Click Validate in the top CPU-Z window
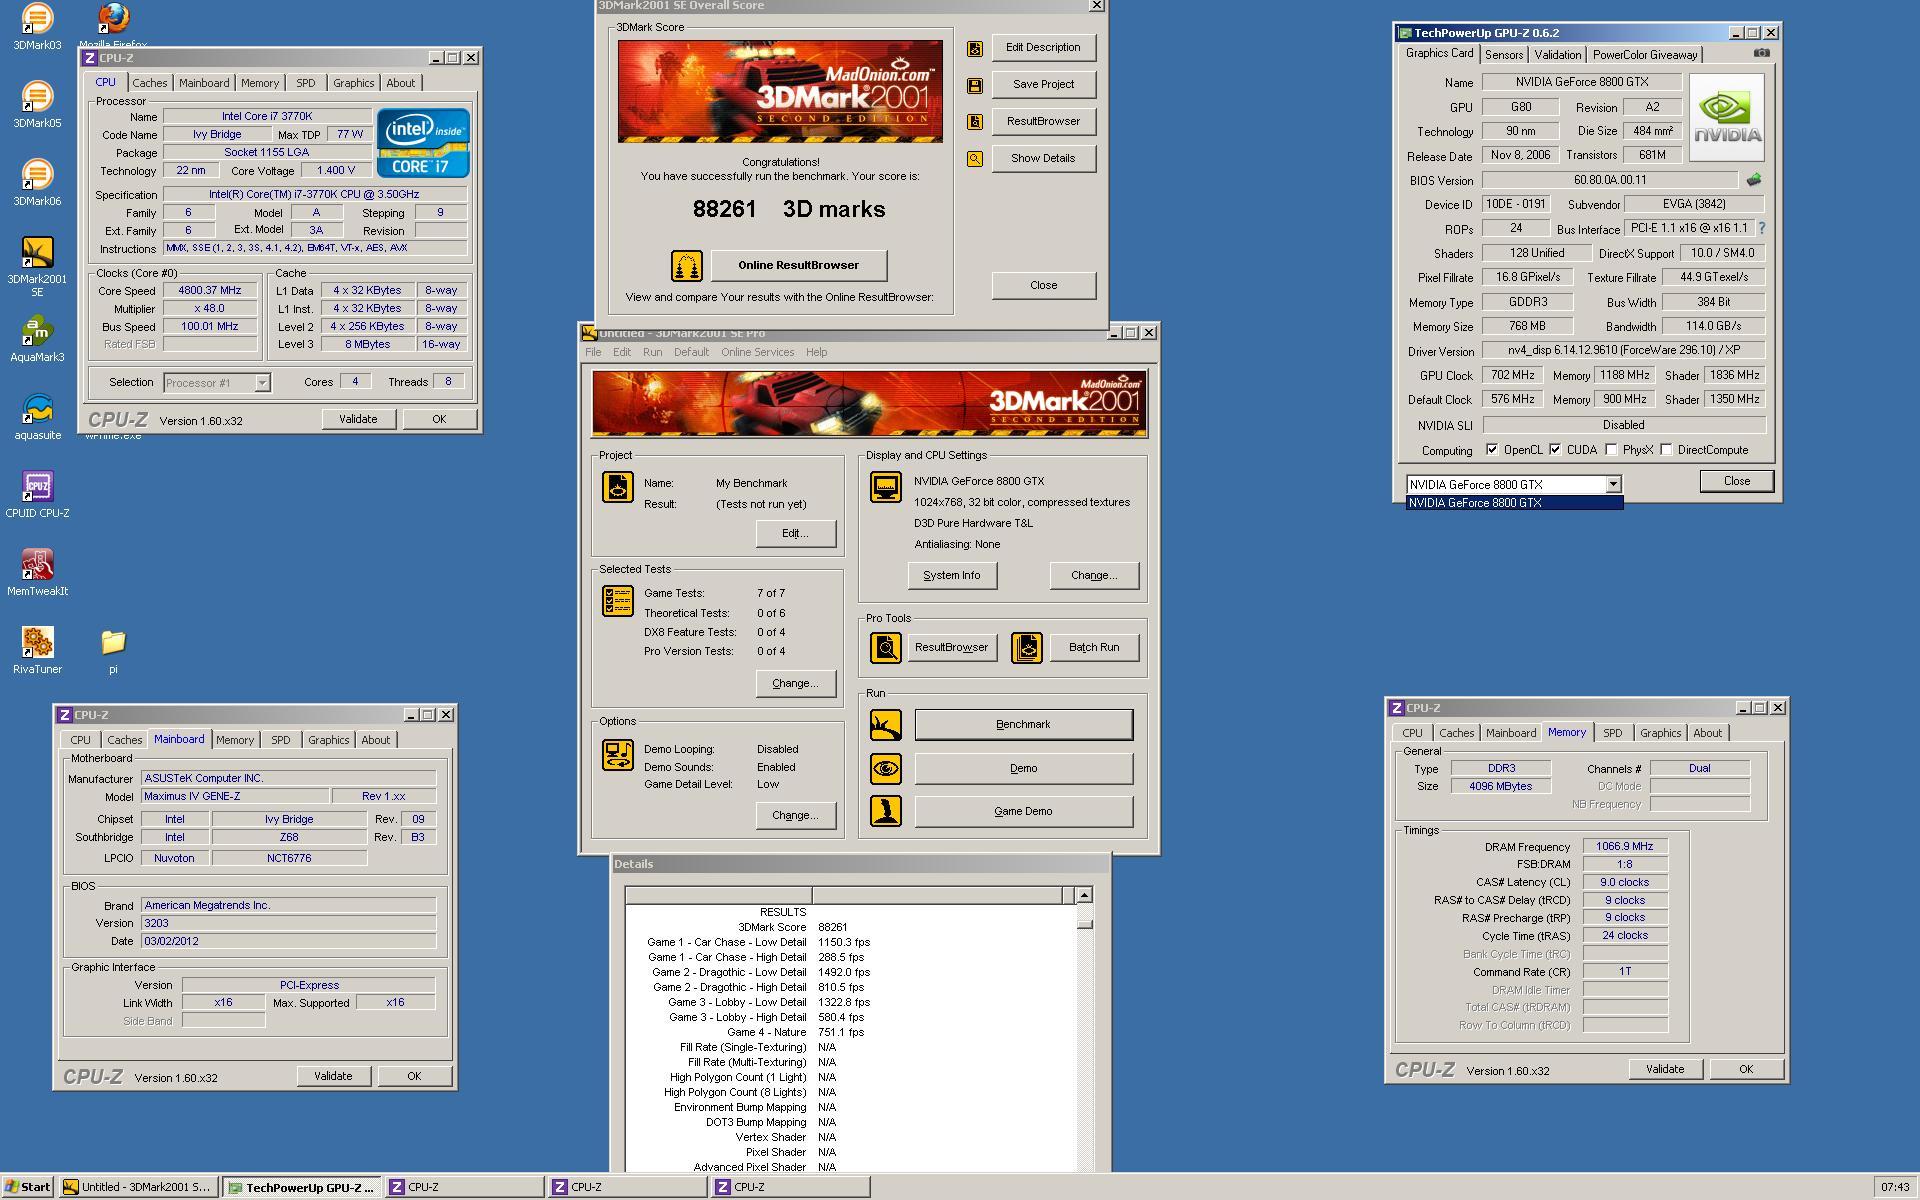This screenshot has width=1920, height=1200. click(358, 420)
